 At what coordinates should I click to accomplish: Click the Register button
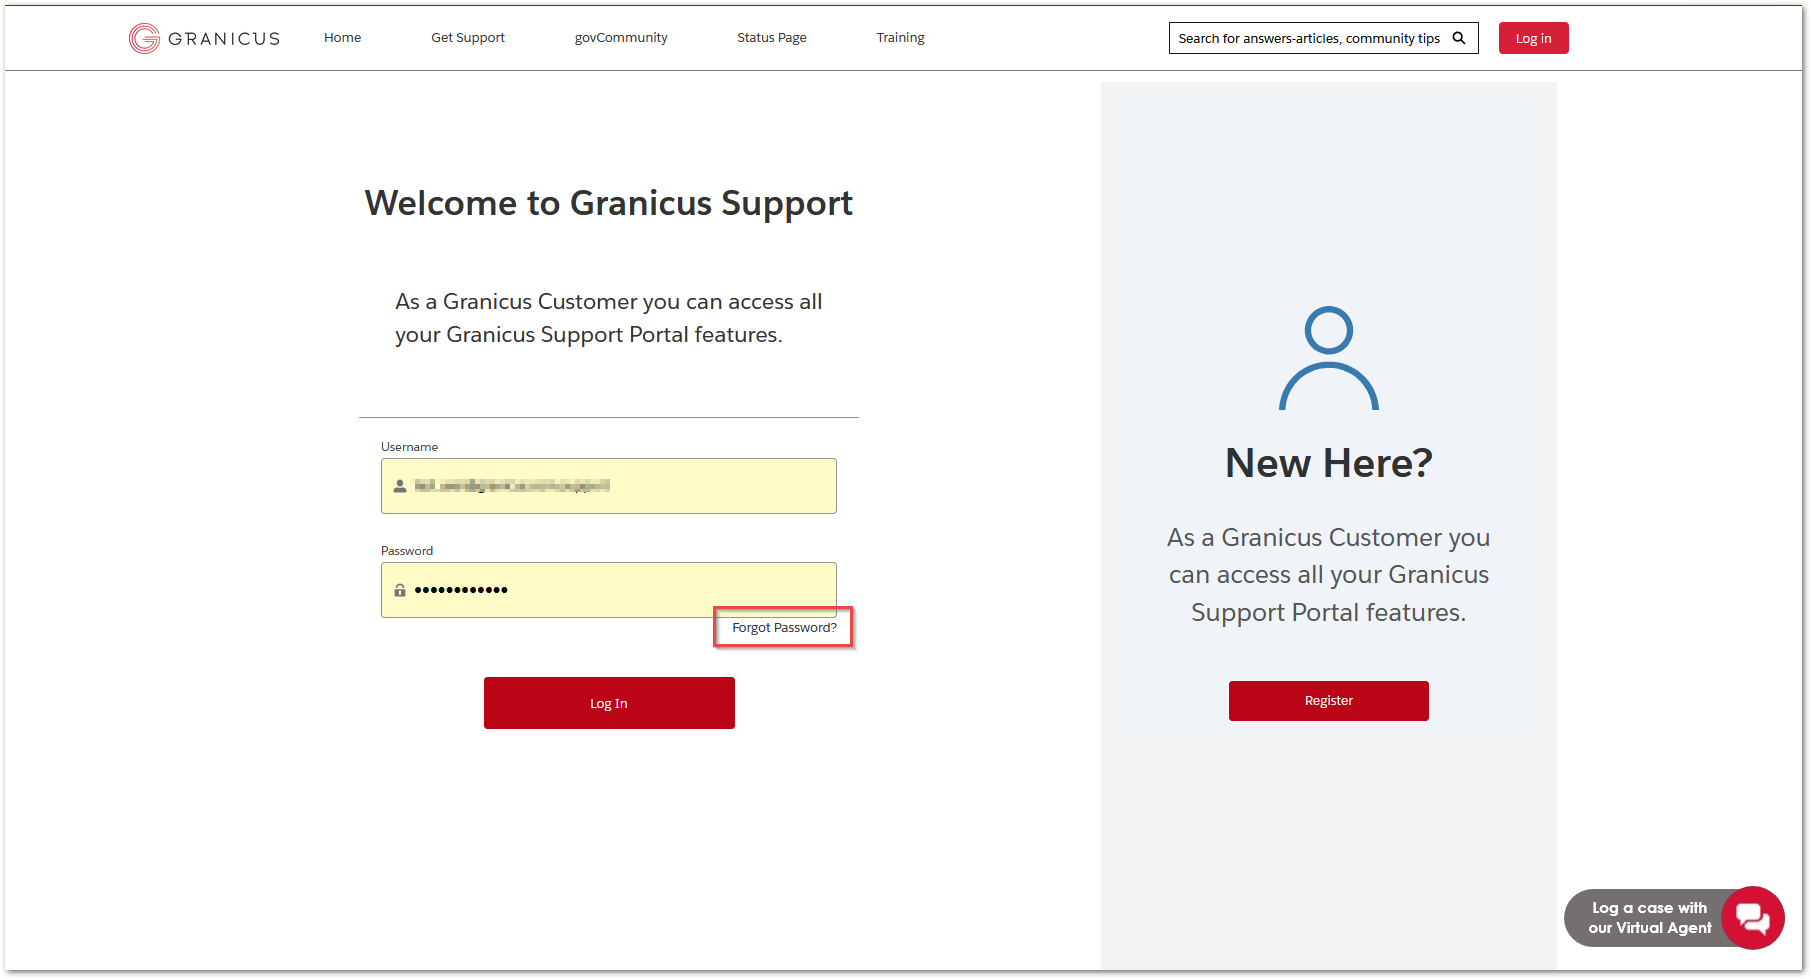(1328, 700)
